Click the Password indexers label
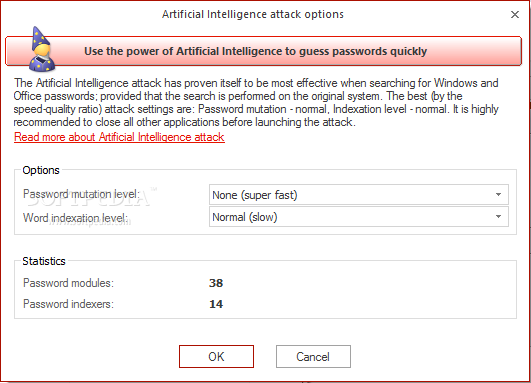Screen dimensions: 531x383 [68, 304]
